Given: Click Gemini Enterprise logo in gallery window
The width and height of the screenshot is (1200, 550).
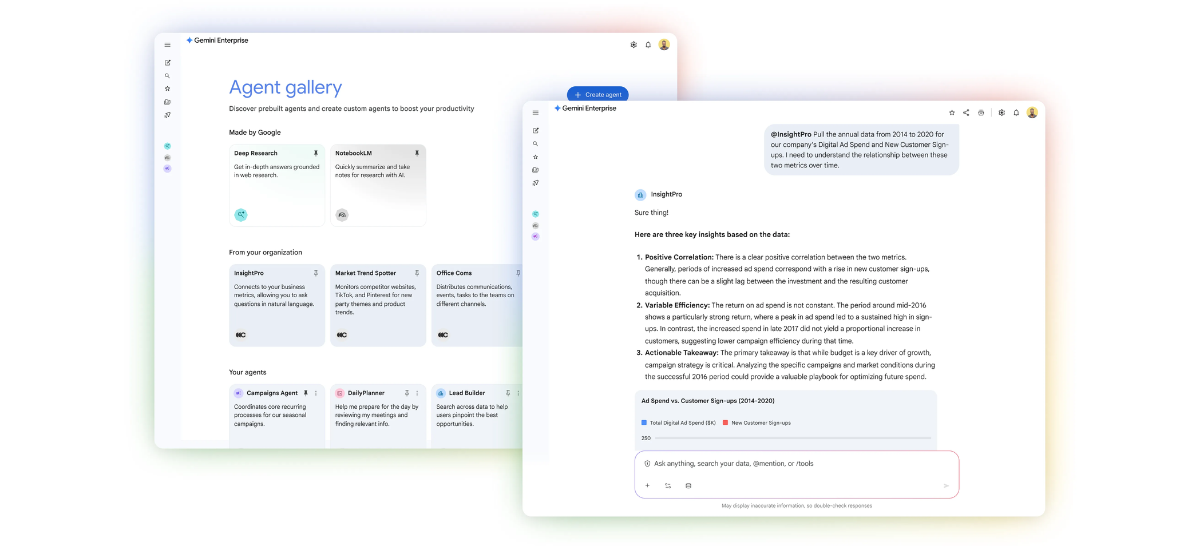Looking at the screenshot, I should [217, 40].
